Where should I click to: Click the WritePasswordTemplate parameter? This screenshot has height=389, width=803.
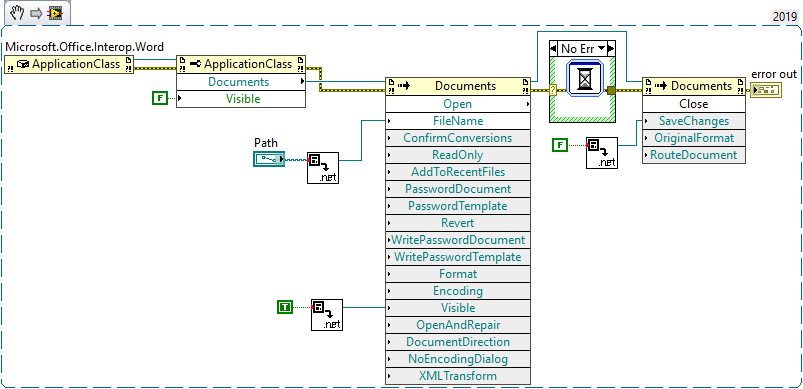click(x=458, y=257)
